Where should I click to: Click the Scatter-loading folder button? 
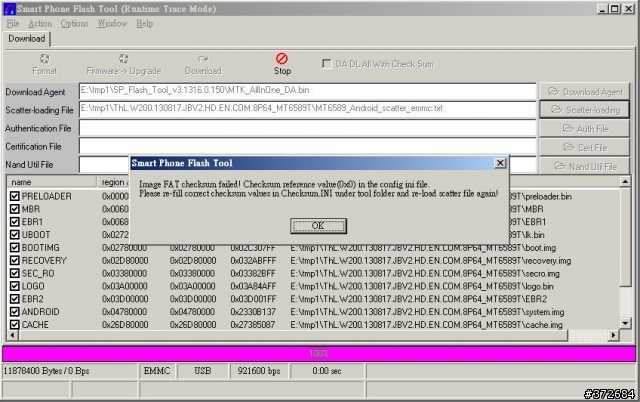585,110
